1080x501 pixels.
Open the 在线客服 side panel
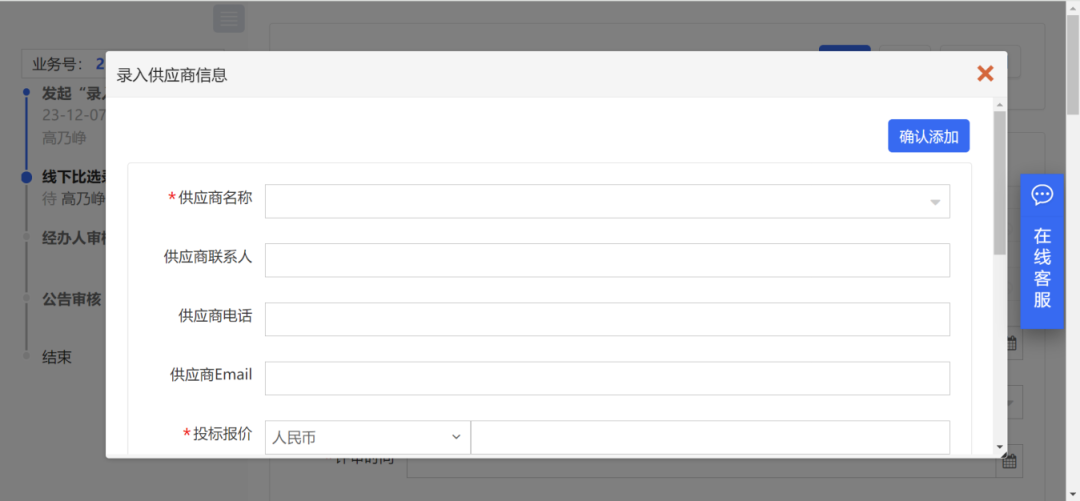pos(1042,266)
